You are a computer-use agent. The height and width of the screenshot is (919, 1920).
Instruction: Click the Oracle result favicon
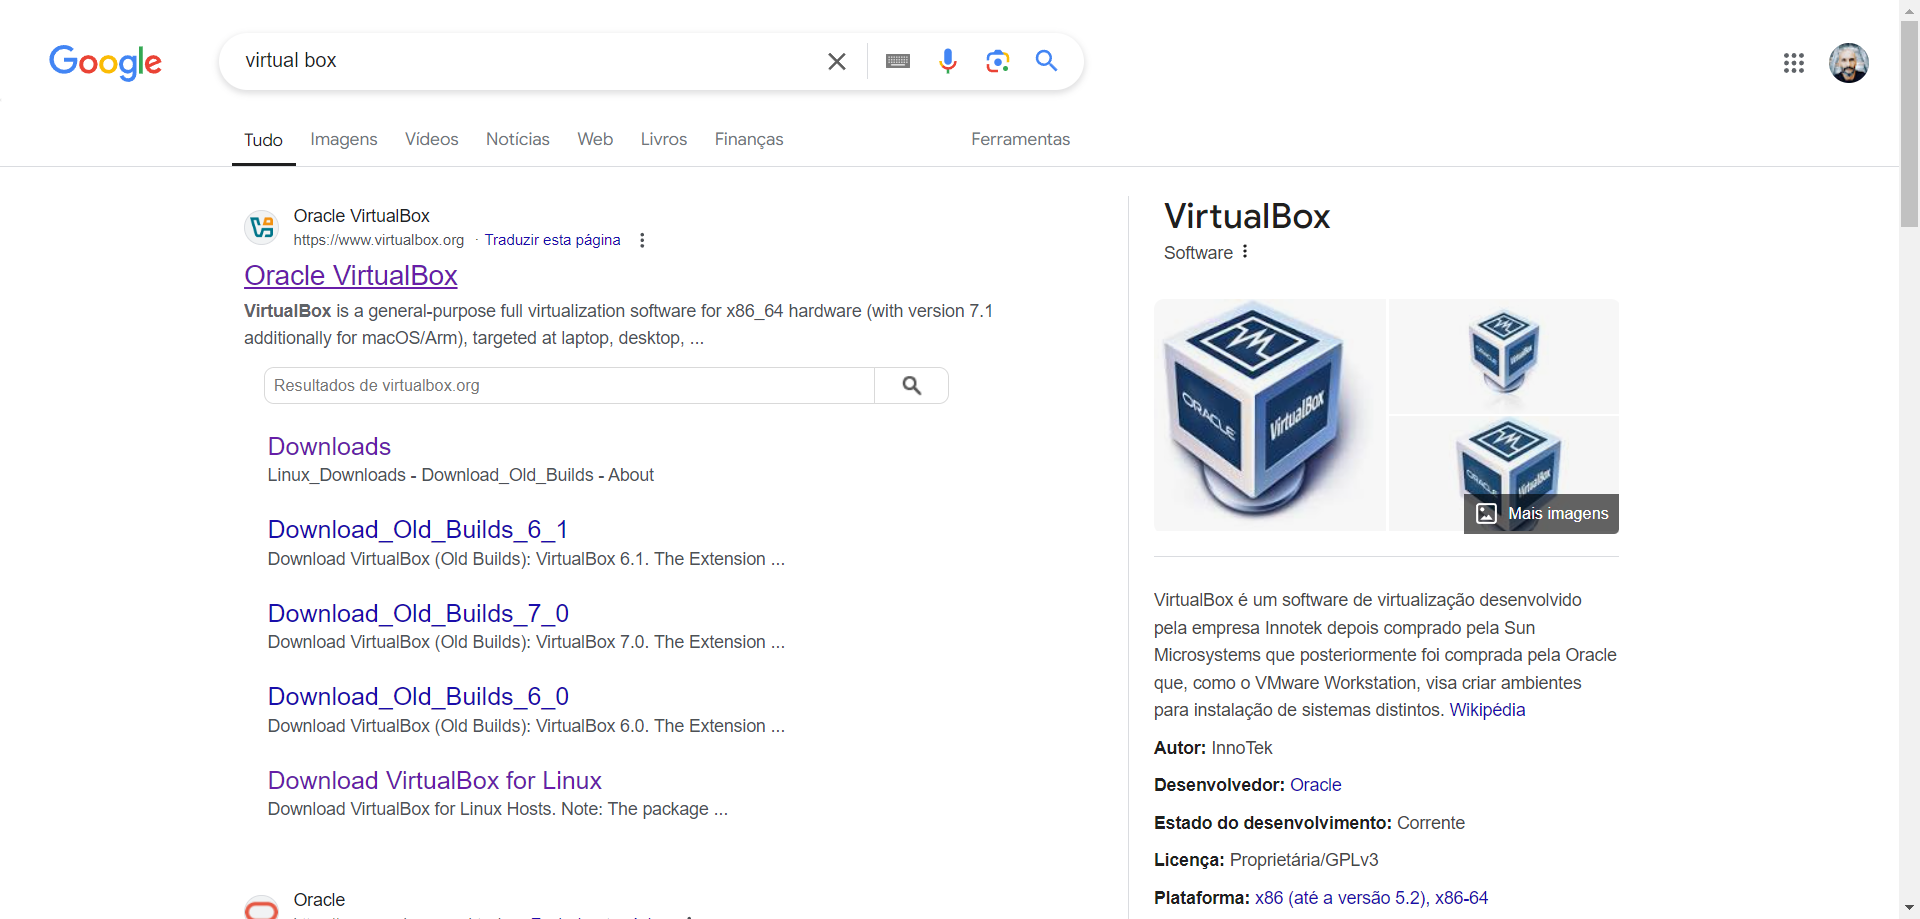click(x=262, y=908)
